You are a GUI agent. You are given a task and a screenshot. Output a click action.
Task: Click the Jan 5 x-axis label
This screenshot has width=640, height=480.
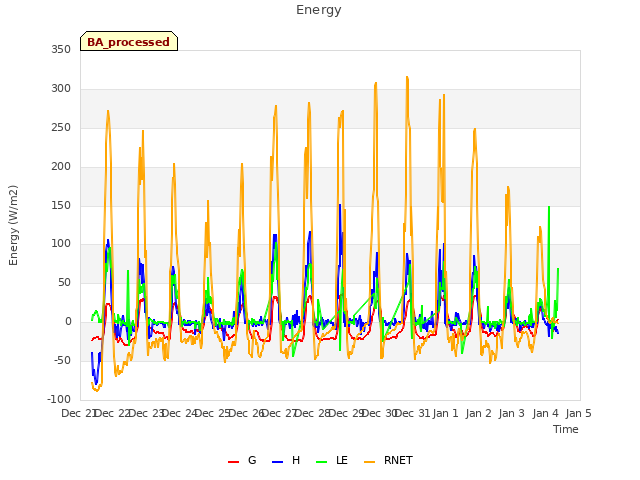[579, 413]
